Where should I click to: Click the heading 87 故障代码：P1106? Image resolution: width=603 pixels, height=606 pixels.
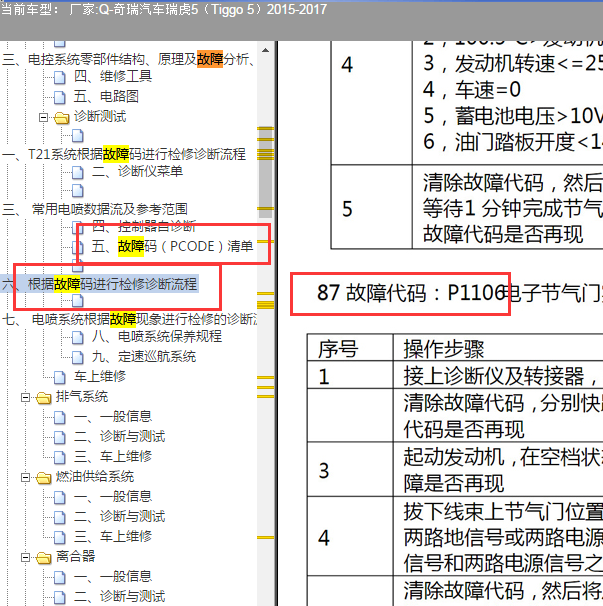coord(412,293)
